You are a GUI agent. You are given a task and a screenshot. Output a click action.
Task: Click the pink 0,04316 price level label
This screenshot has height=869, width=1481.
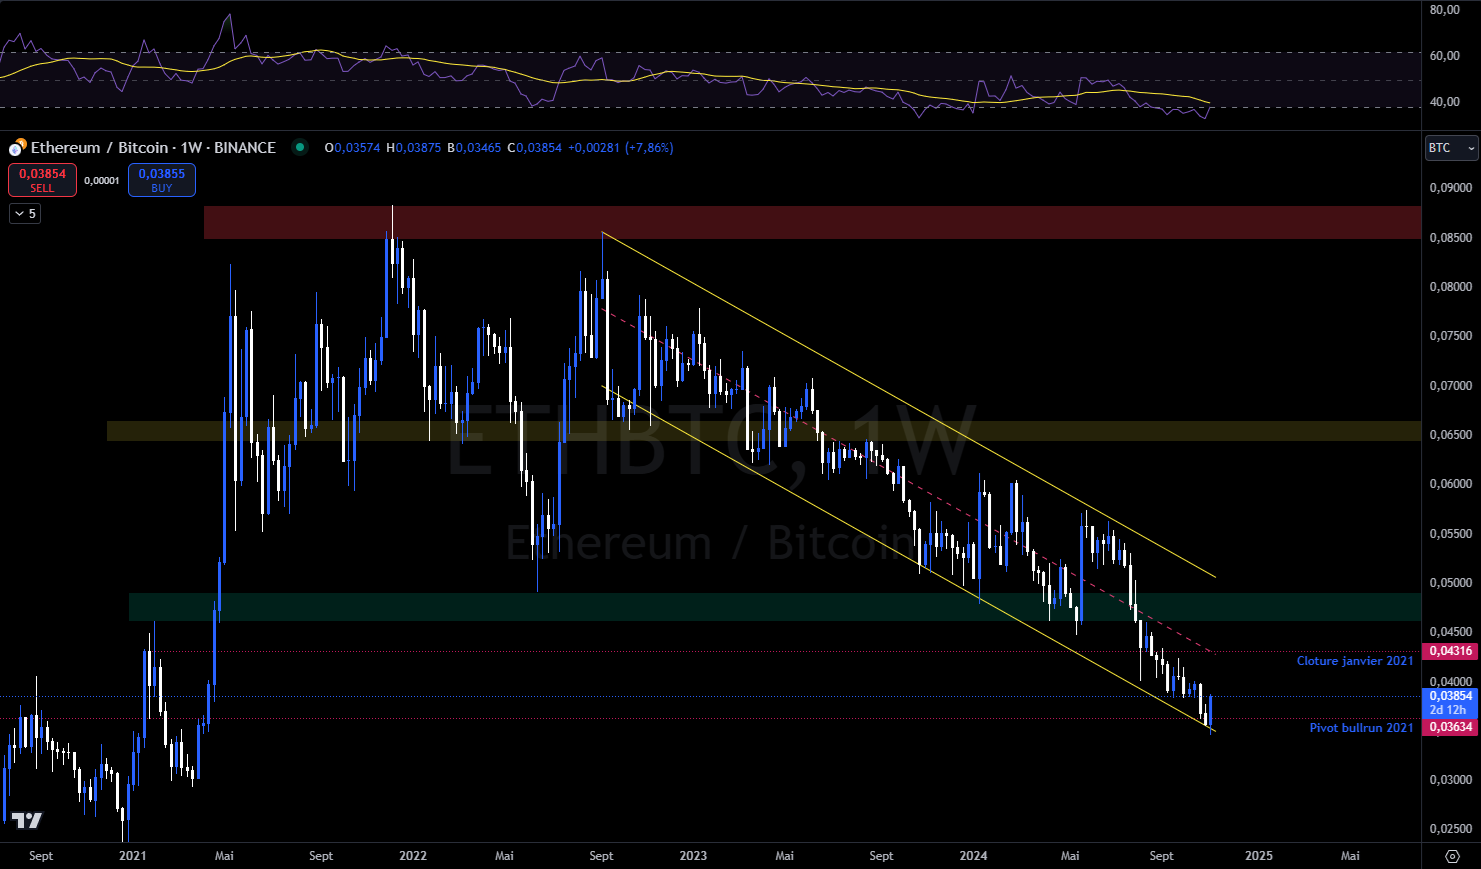coord(1448,649)
